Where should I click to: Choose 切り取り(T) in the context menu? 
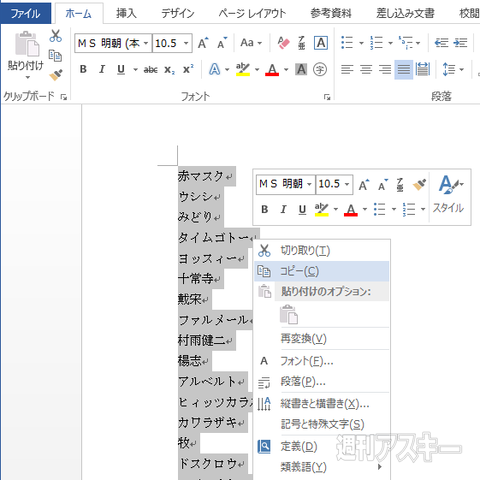(321, 250)
